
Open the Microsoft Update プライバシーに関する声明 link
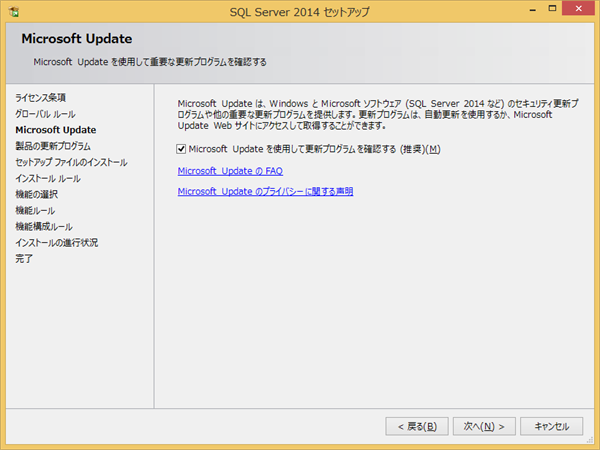point(264,191)
